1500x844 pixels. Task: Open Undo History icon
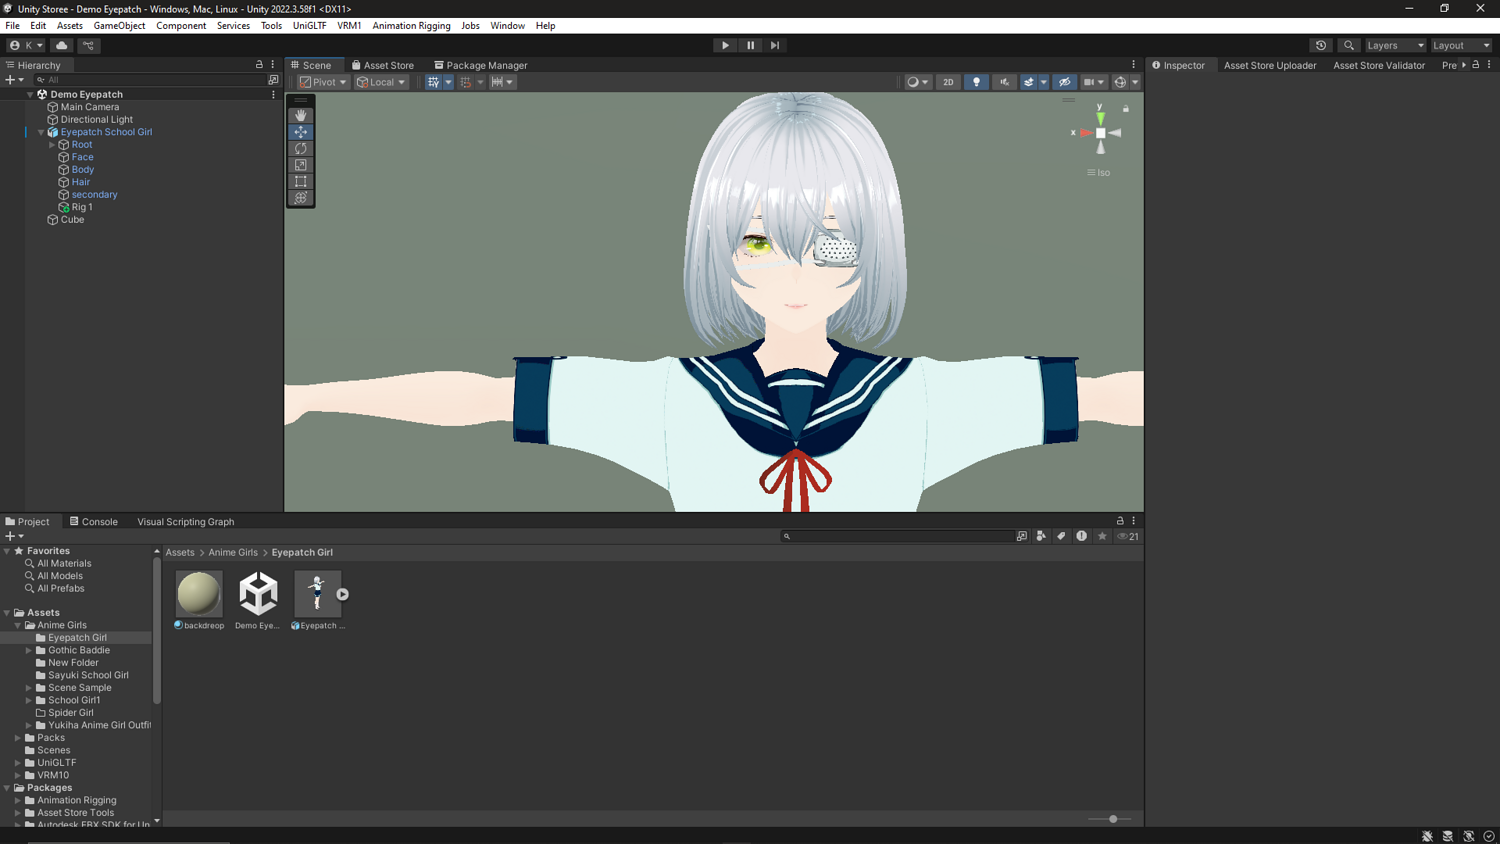coord(1321,45)
